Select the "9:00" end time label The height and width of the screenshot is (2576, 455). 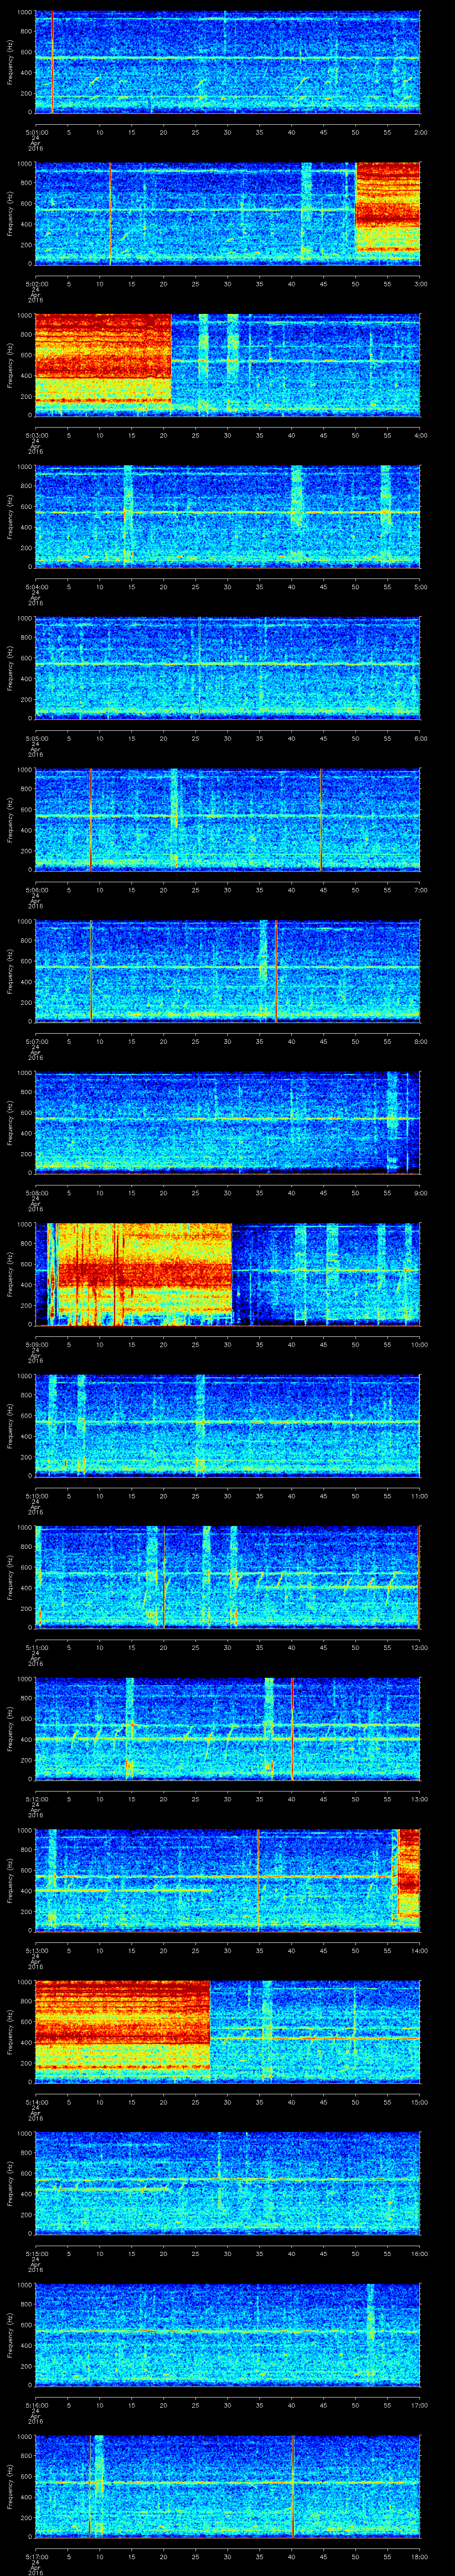click(x=420, y=1193)
